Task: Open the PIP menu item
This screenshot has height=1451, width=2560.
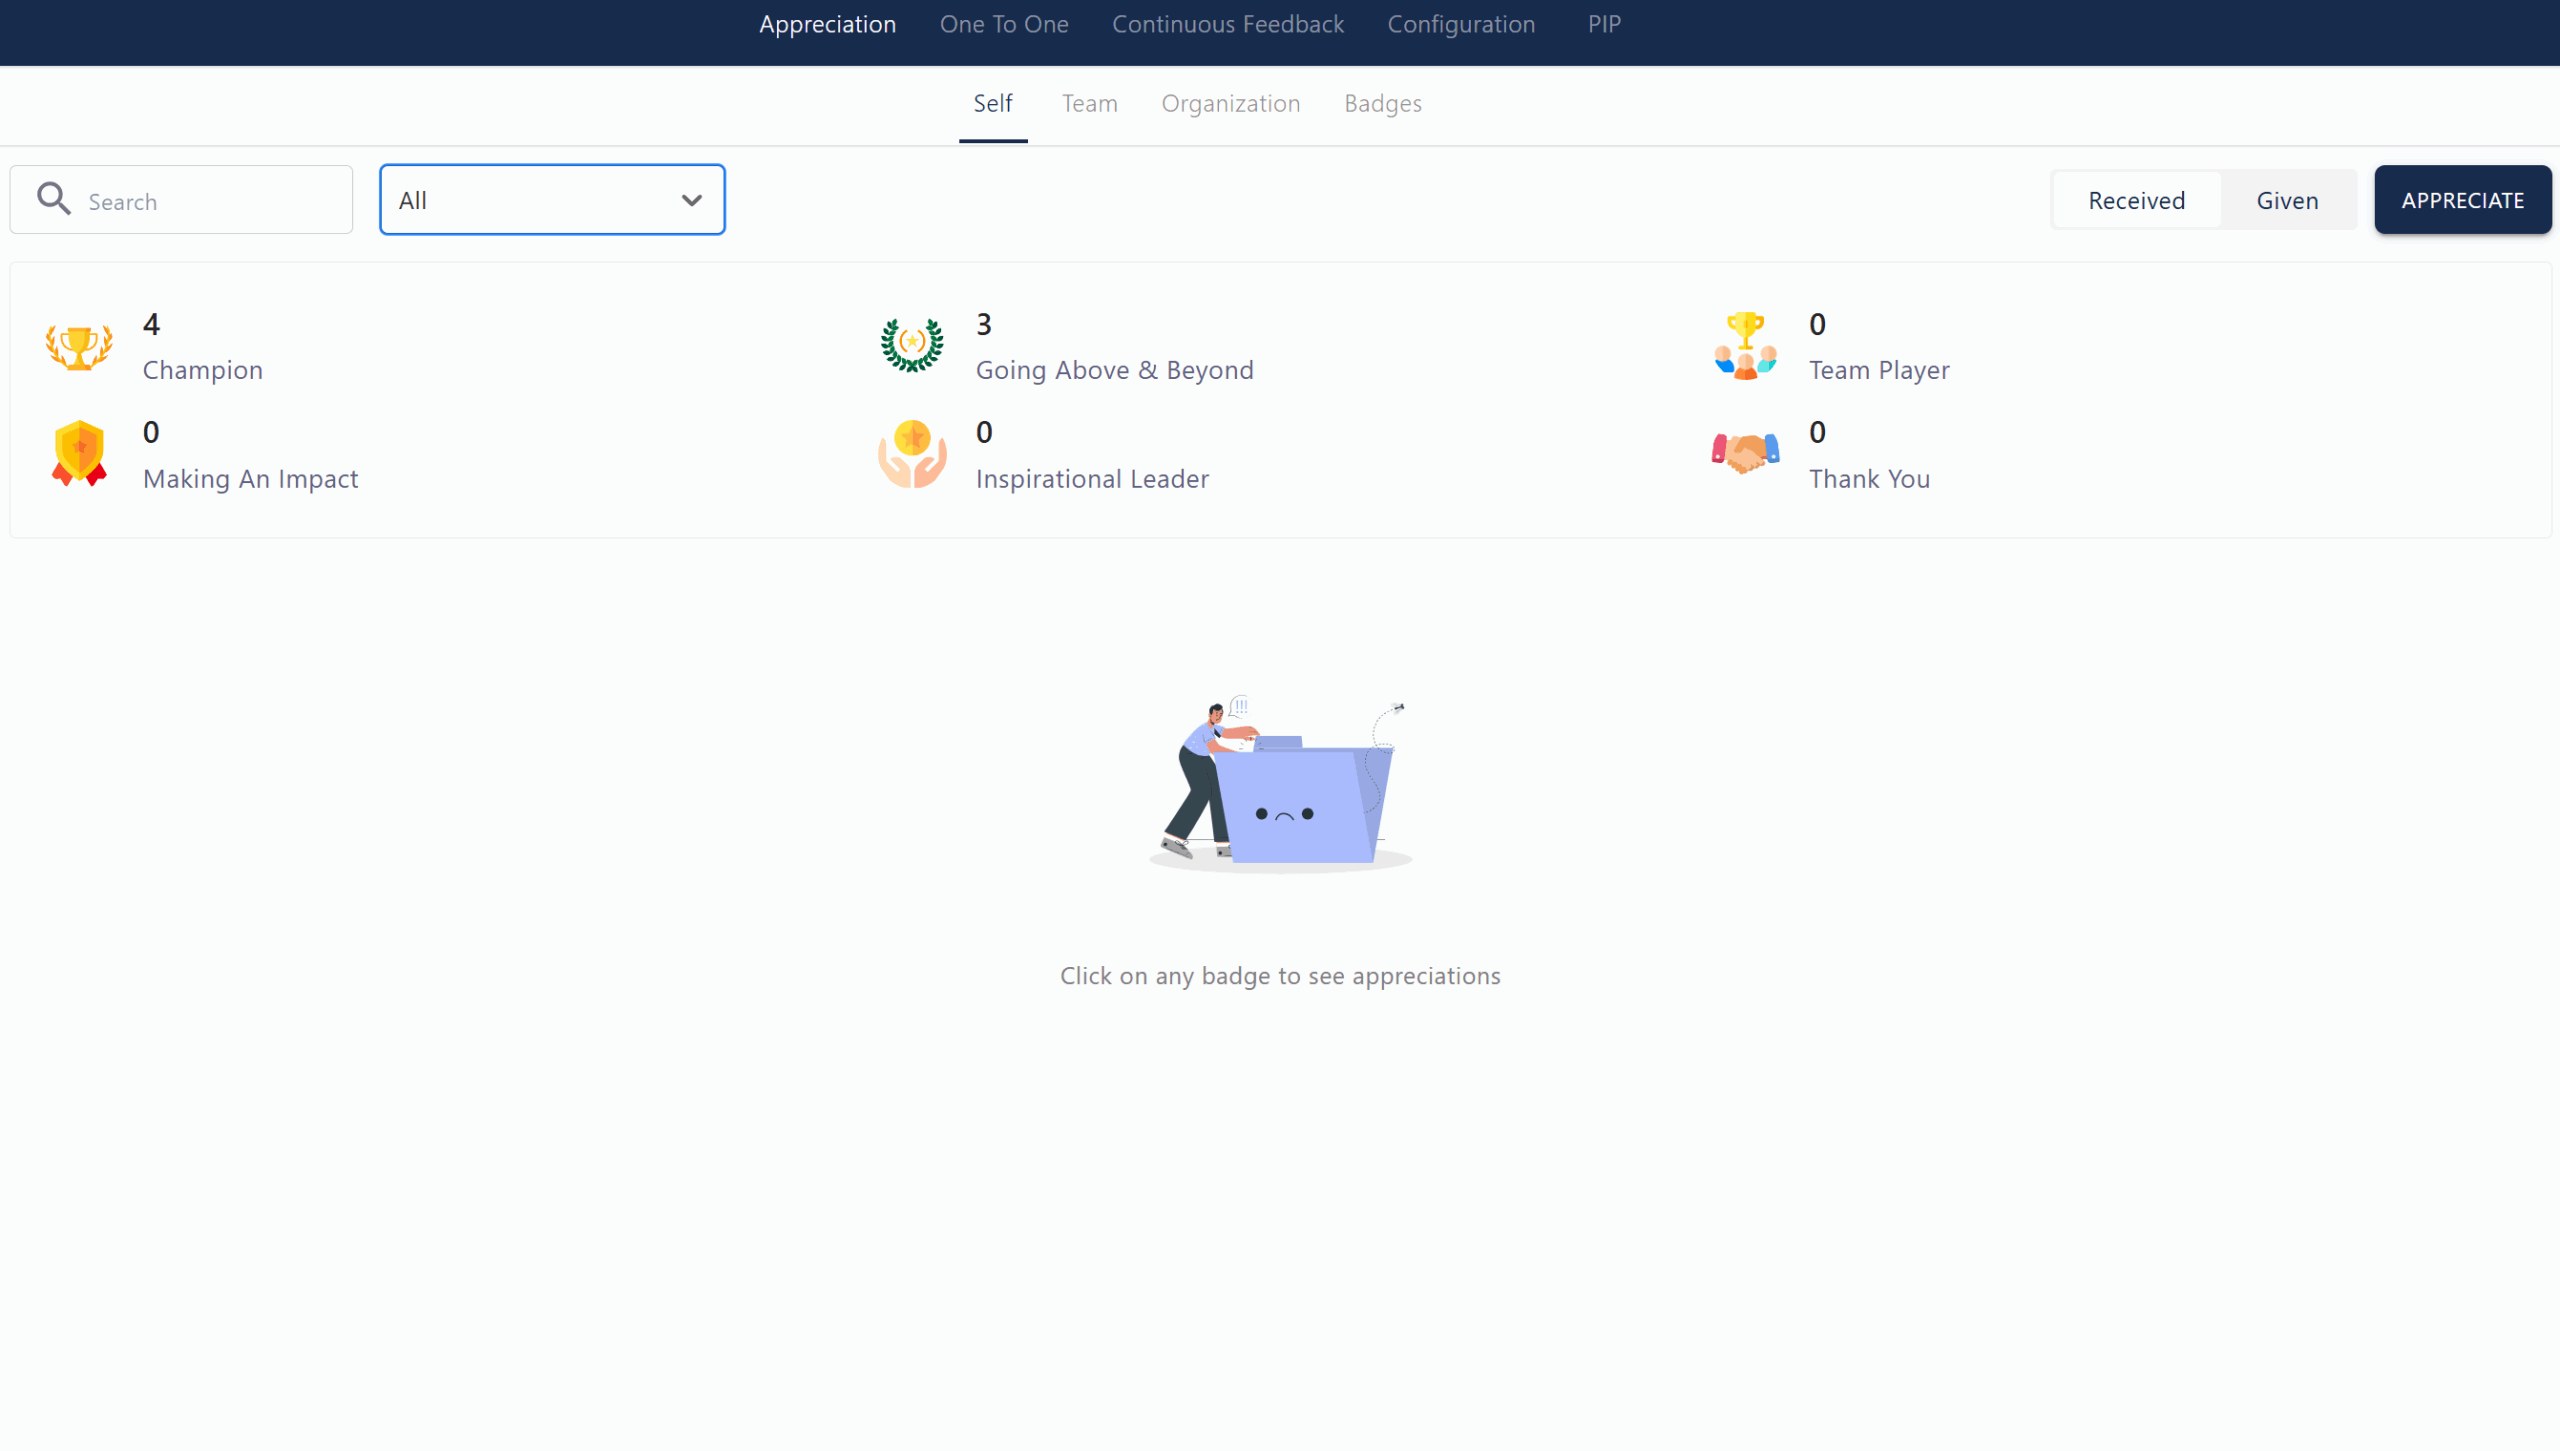Action: 1604,24
